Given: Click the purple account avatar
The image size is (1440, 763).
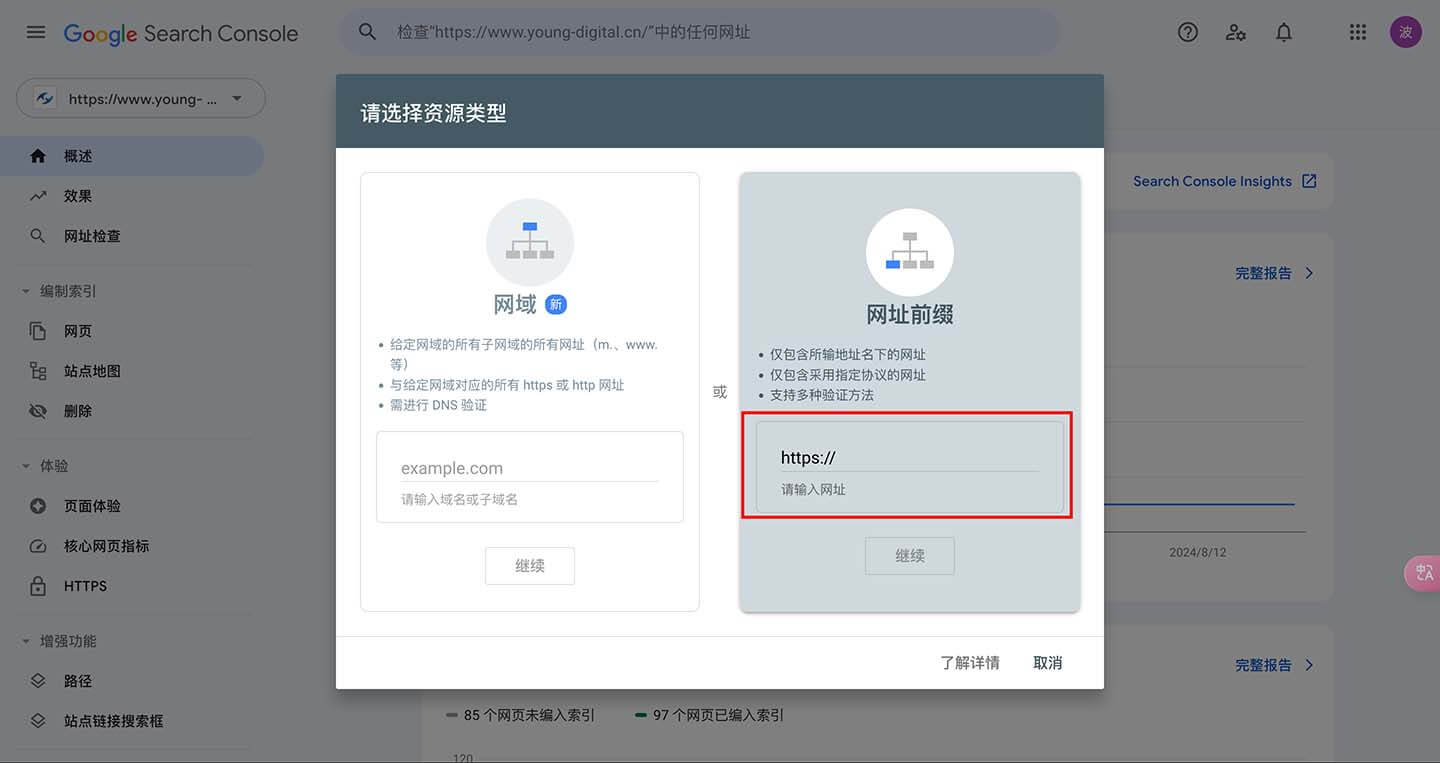Looking at the screenshot, I should [x=1405, y=32].
